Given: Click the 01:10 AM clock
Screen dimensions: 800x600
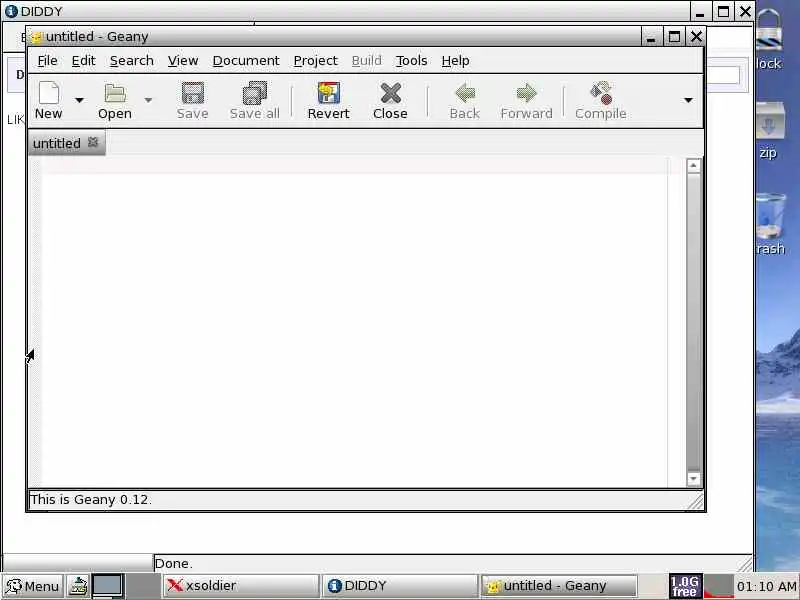Looking at the screenshot, I should click(x=767, y=587).
